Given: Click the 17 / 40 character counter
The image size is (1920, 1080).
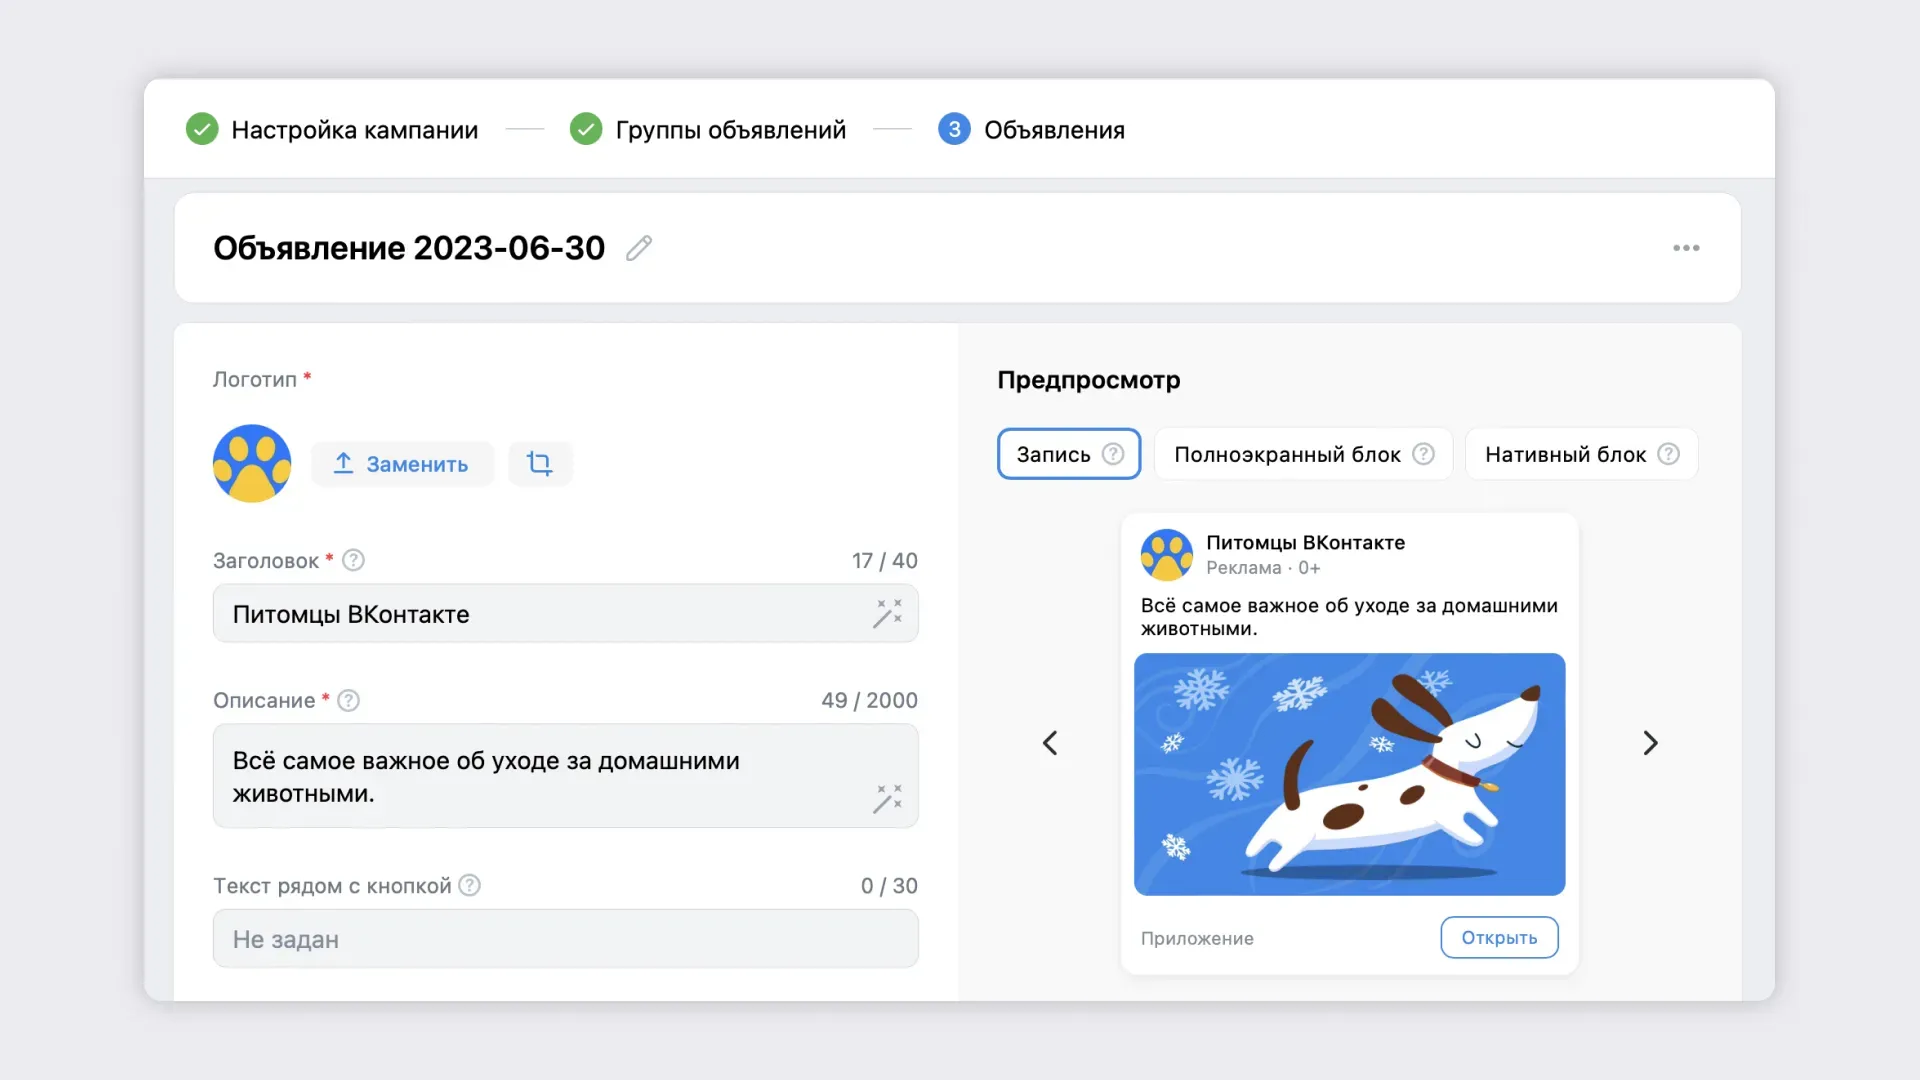Looking at the screenshot, I should pyautogui.click(x=884, y=561).
